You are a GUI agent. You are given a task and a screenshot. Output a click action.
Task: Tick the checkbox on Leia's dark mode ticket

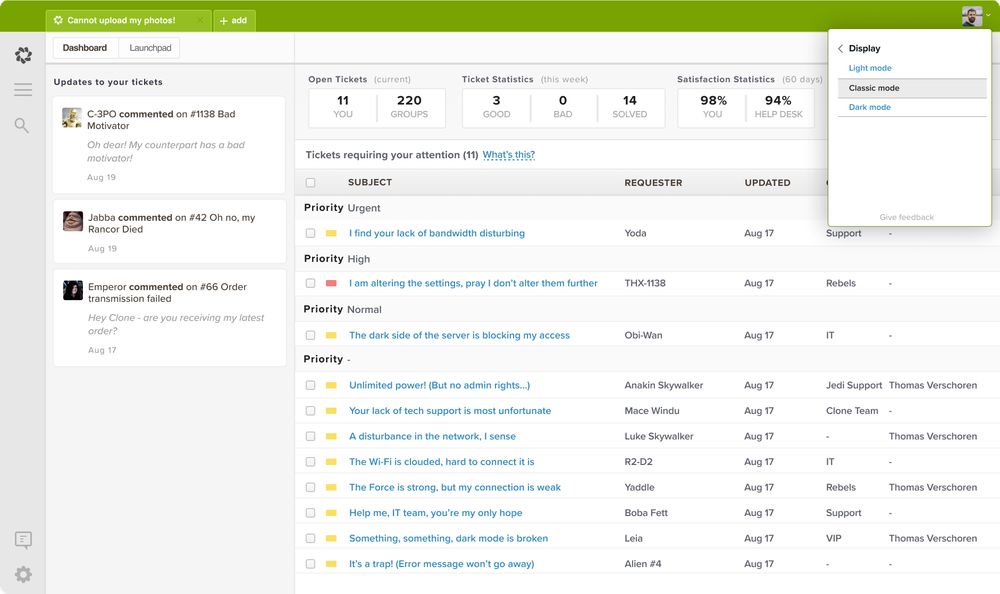click(310, 537)
